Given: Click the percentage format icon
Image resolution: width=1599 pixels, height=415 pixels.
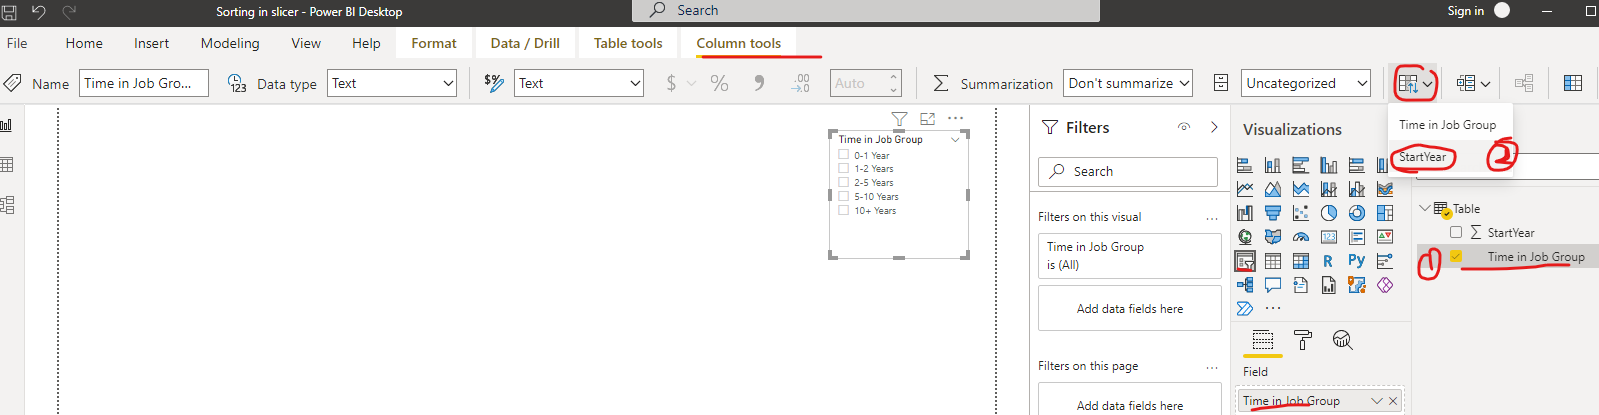Looking at the screenshot, I should pyautogui.click(x=719, y=83).
